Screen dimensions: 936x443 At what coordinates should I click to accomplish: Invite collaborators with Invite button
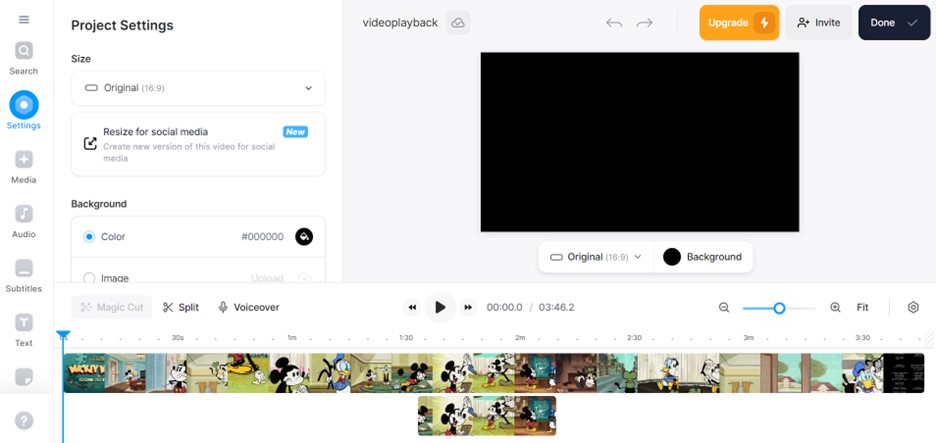click(x=819, y=23)
